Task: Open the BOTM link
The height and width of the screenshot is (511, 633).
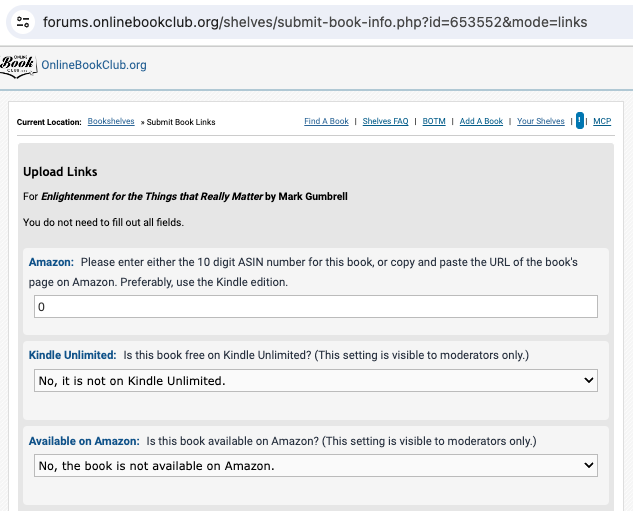Action: 434,121
